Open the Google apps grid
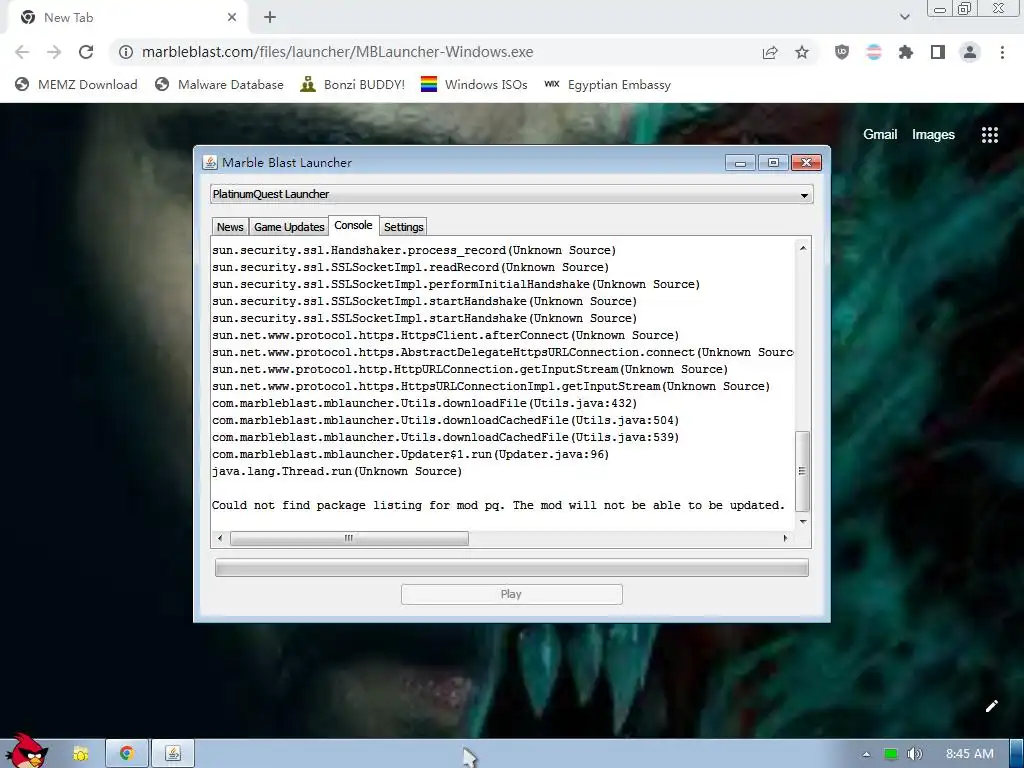The image size is (1024, 768). 990,135
